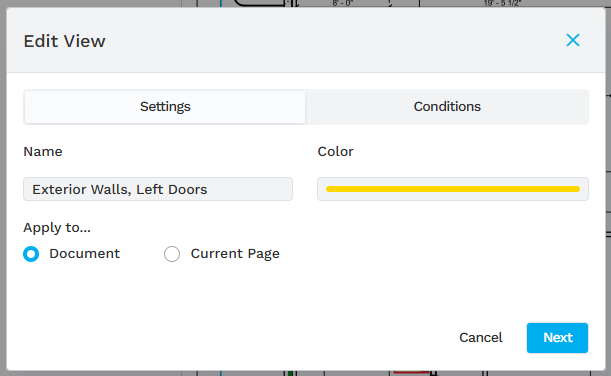The height and width of the screenshot is (376, 611).
Task: Choose the Current Page radio button
Action: 172,254
